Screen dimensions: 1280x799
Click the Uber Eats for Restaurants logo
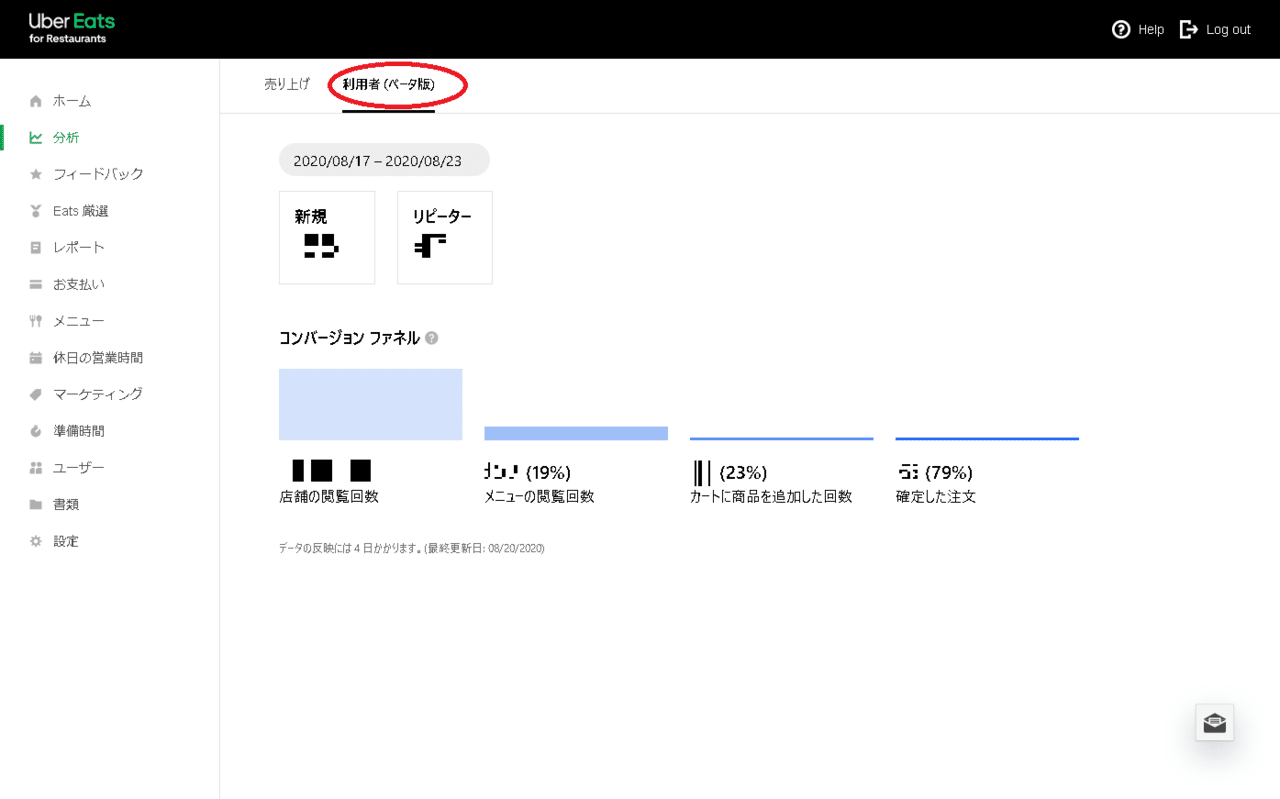click(72, 28)
